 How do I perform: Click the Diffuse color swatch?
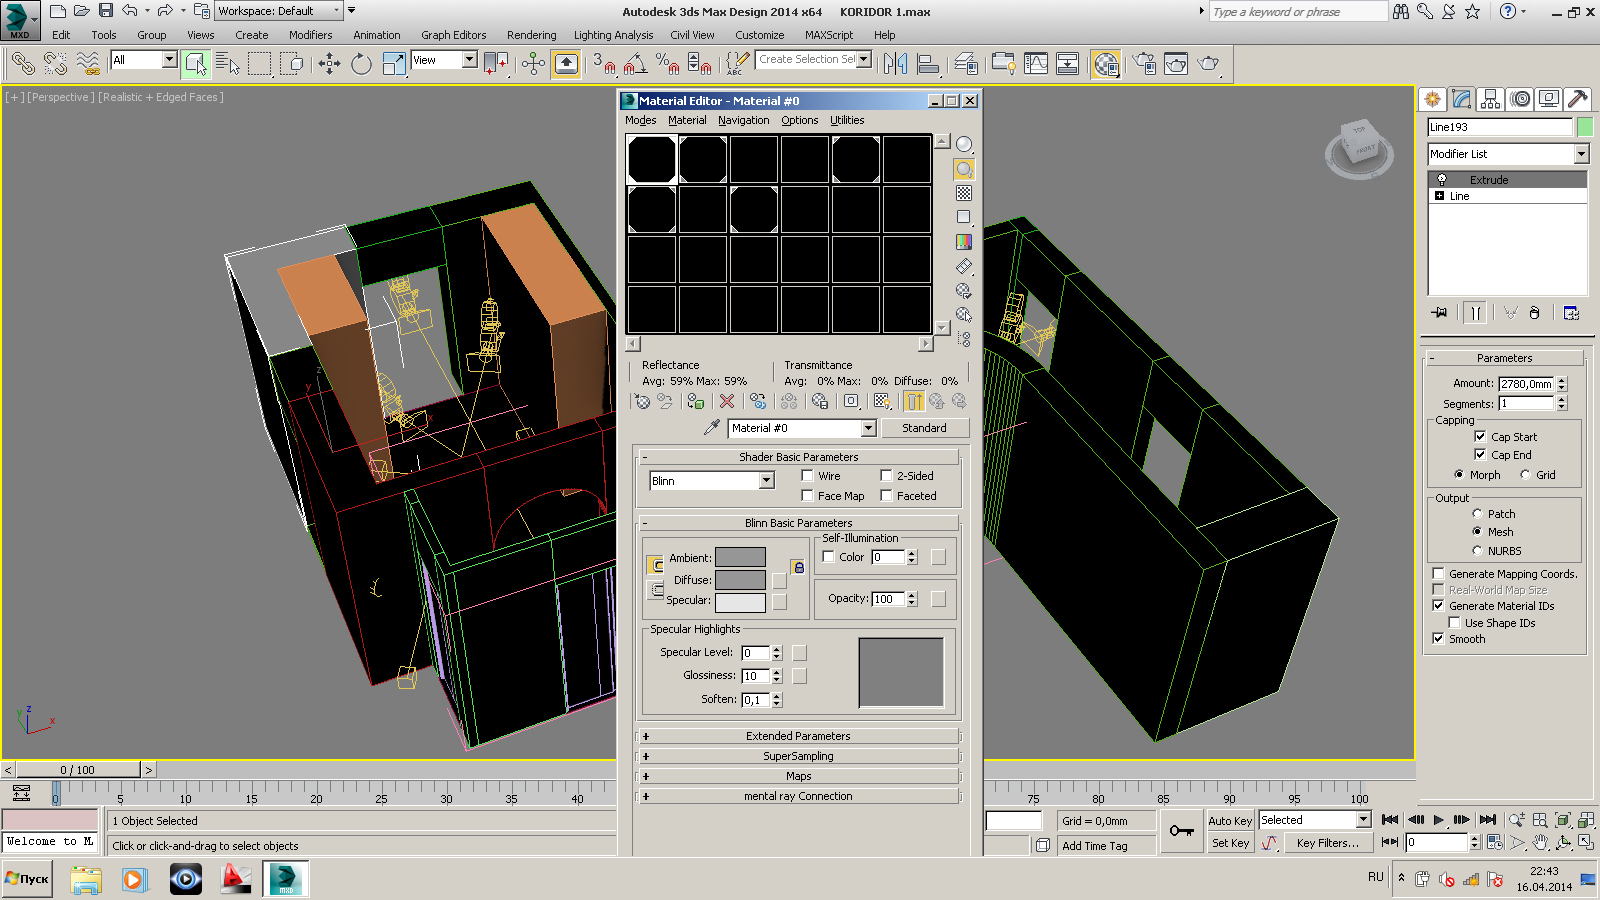point(740,580)
